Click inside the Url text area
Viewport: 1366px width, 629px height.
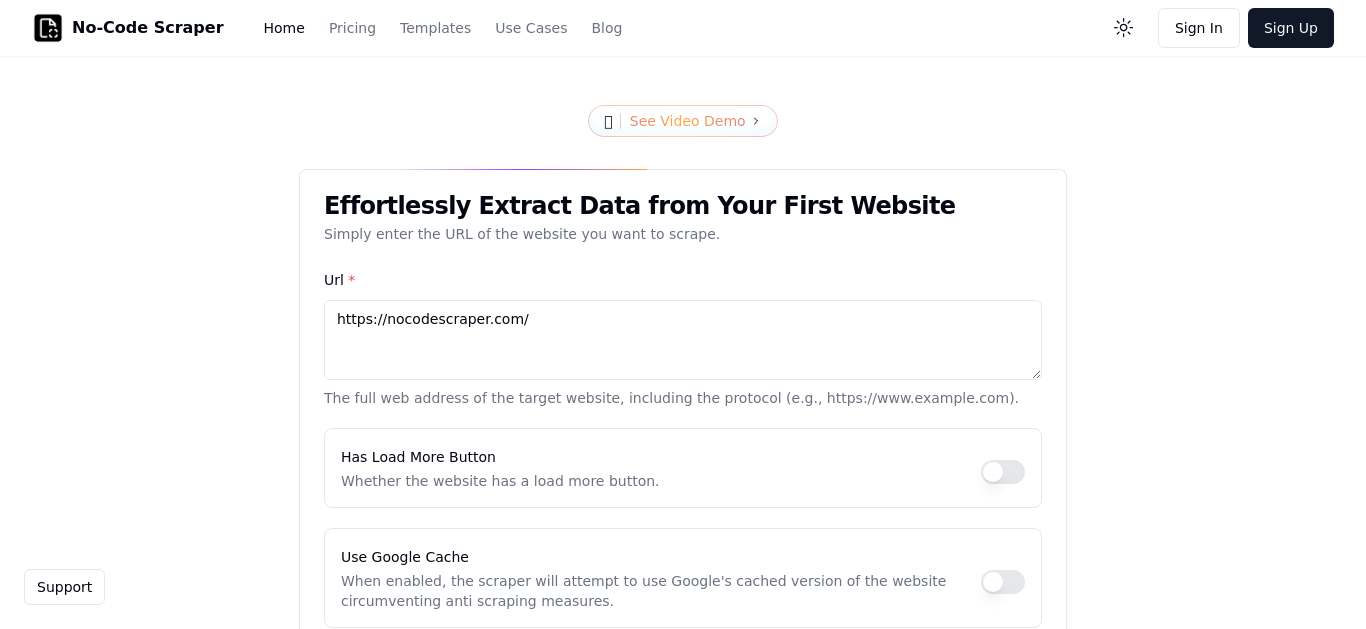coord(683,340)
